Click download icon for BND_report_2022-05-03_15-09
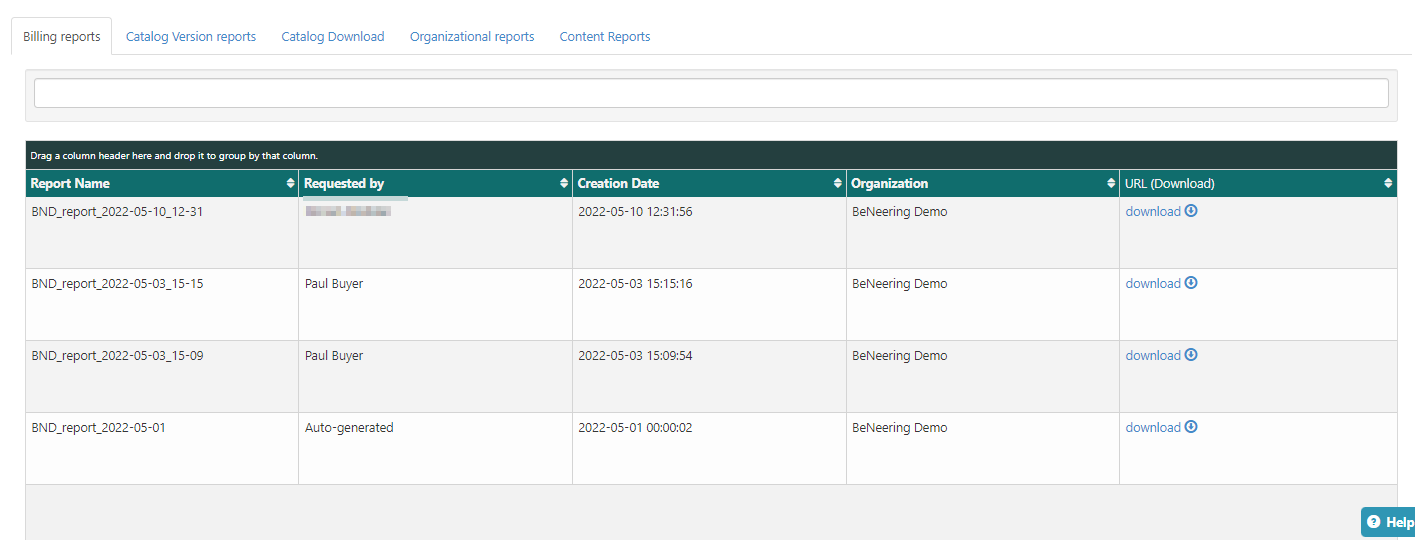 point(1191,355)
